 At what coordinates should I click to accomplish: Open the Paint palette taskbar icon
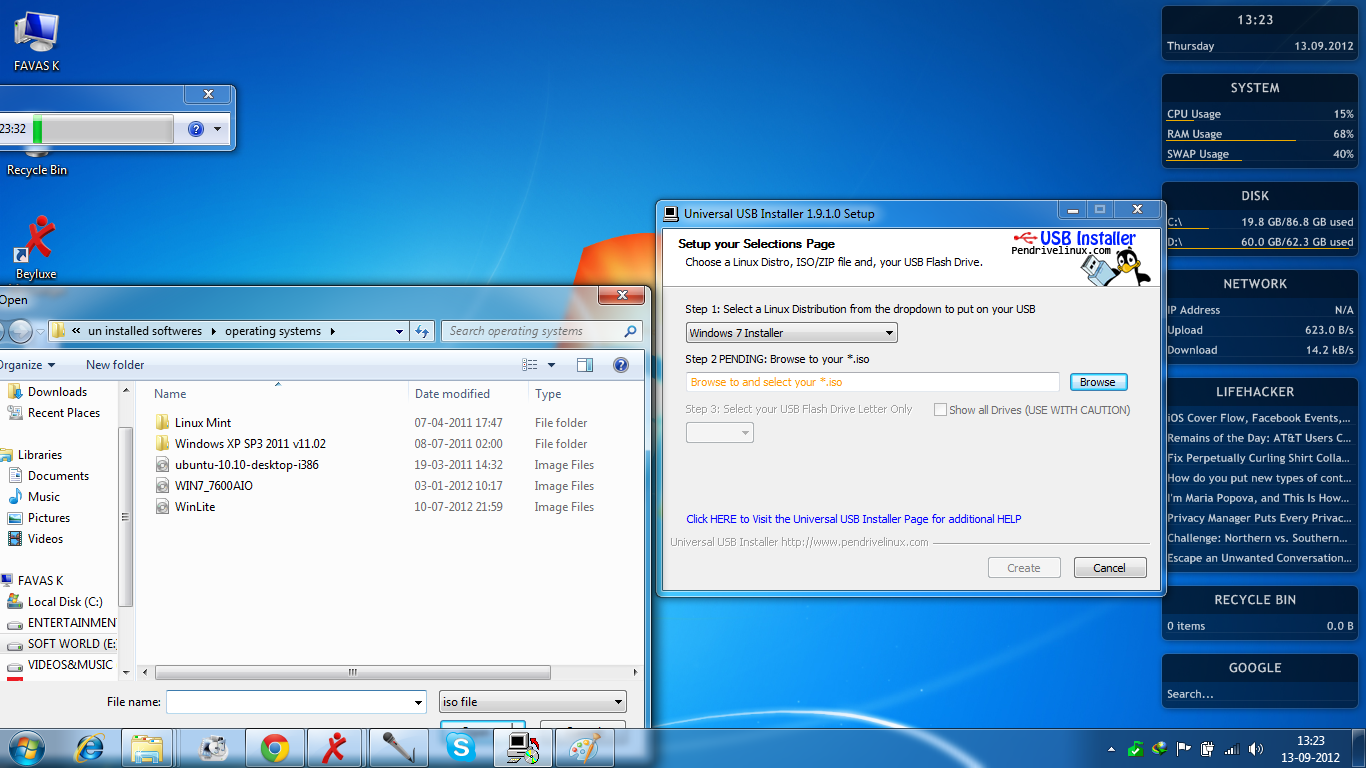pos(584,747)
